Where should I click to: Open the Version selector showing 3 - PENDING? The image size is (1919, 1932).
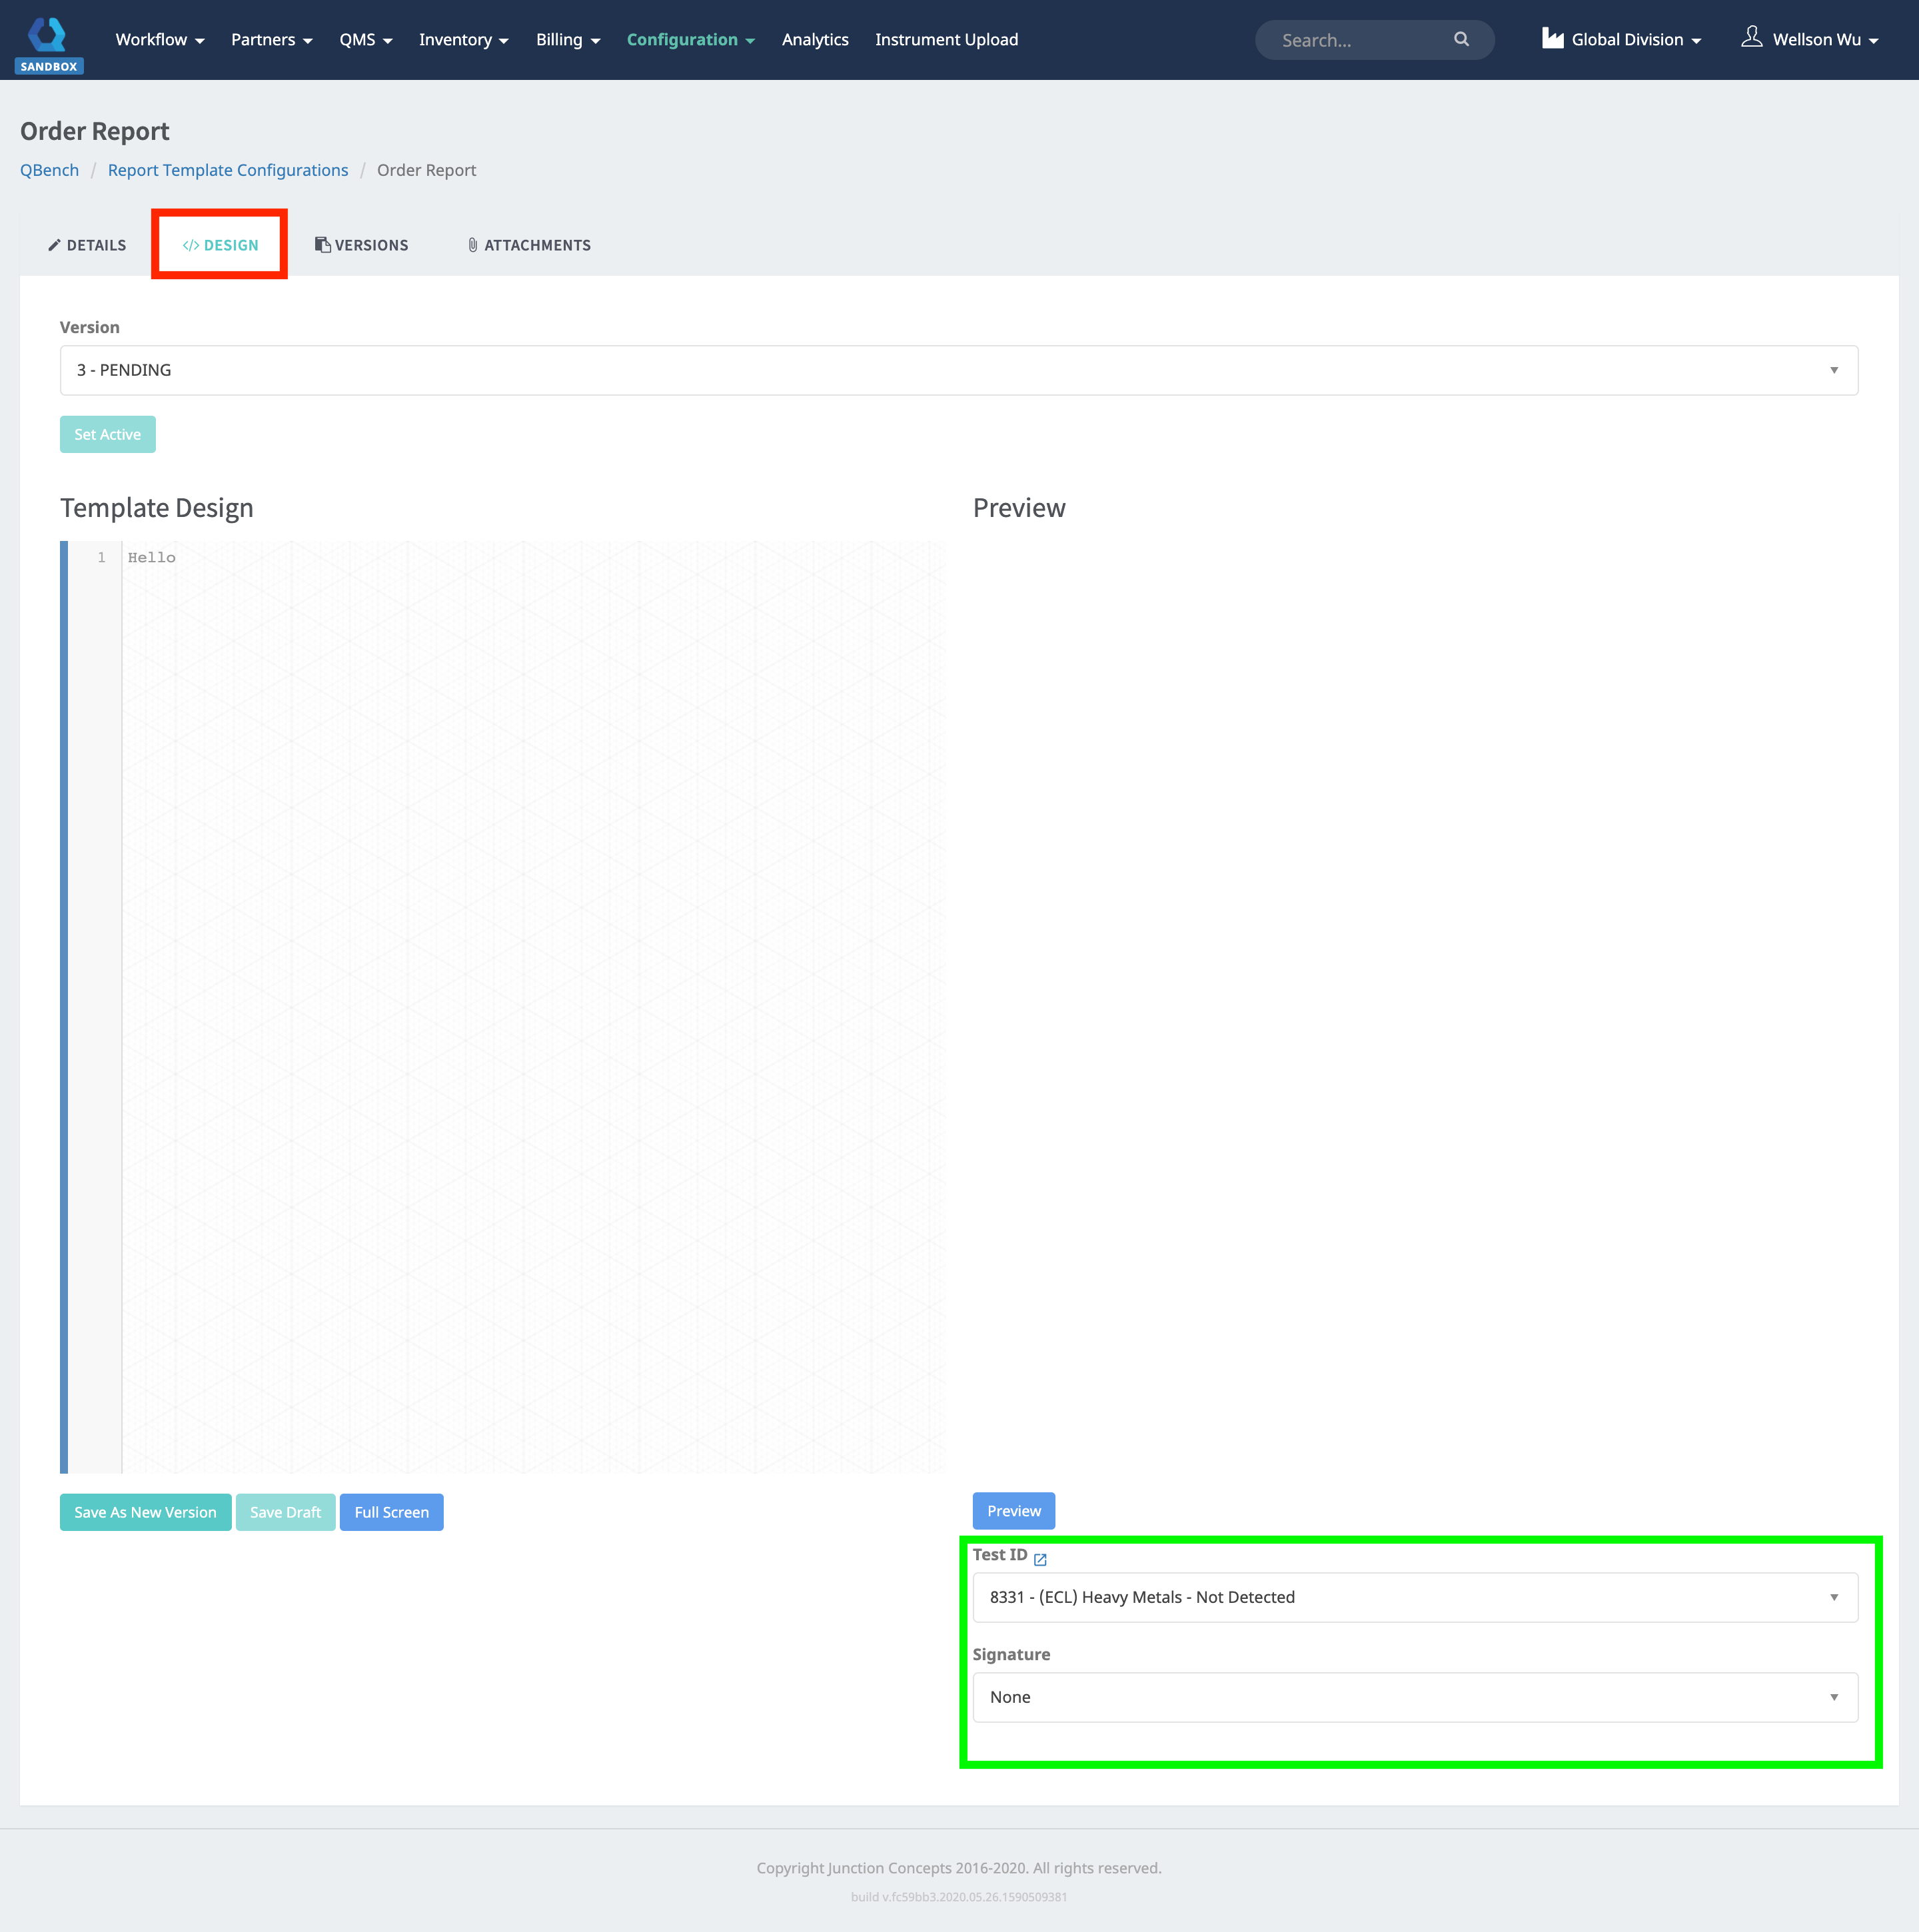click(958, 369)
